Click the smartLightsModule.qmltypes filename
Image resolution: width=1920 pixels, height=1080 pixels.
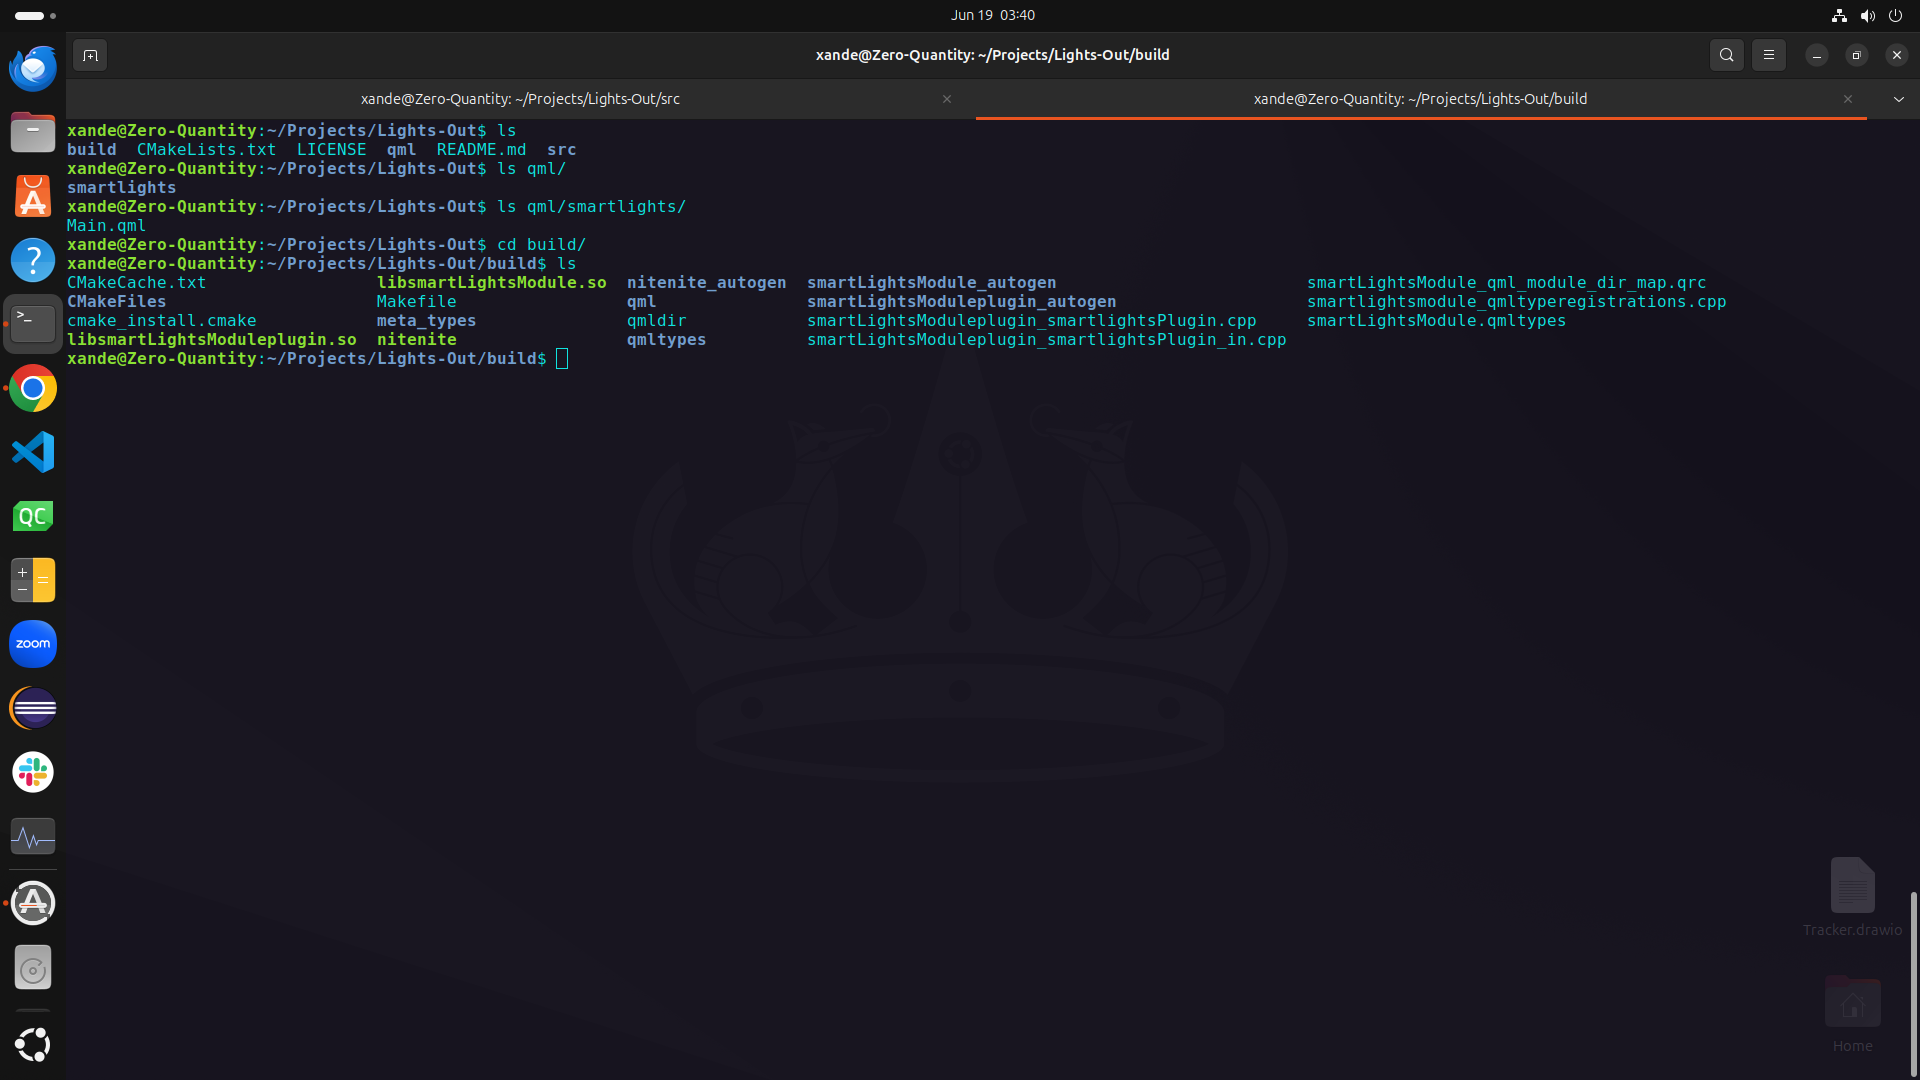(1437, 321)
